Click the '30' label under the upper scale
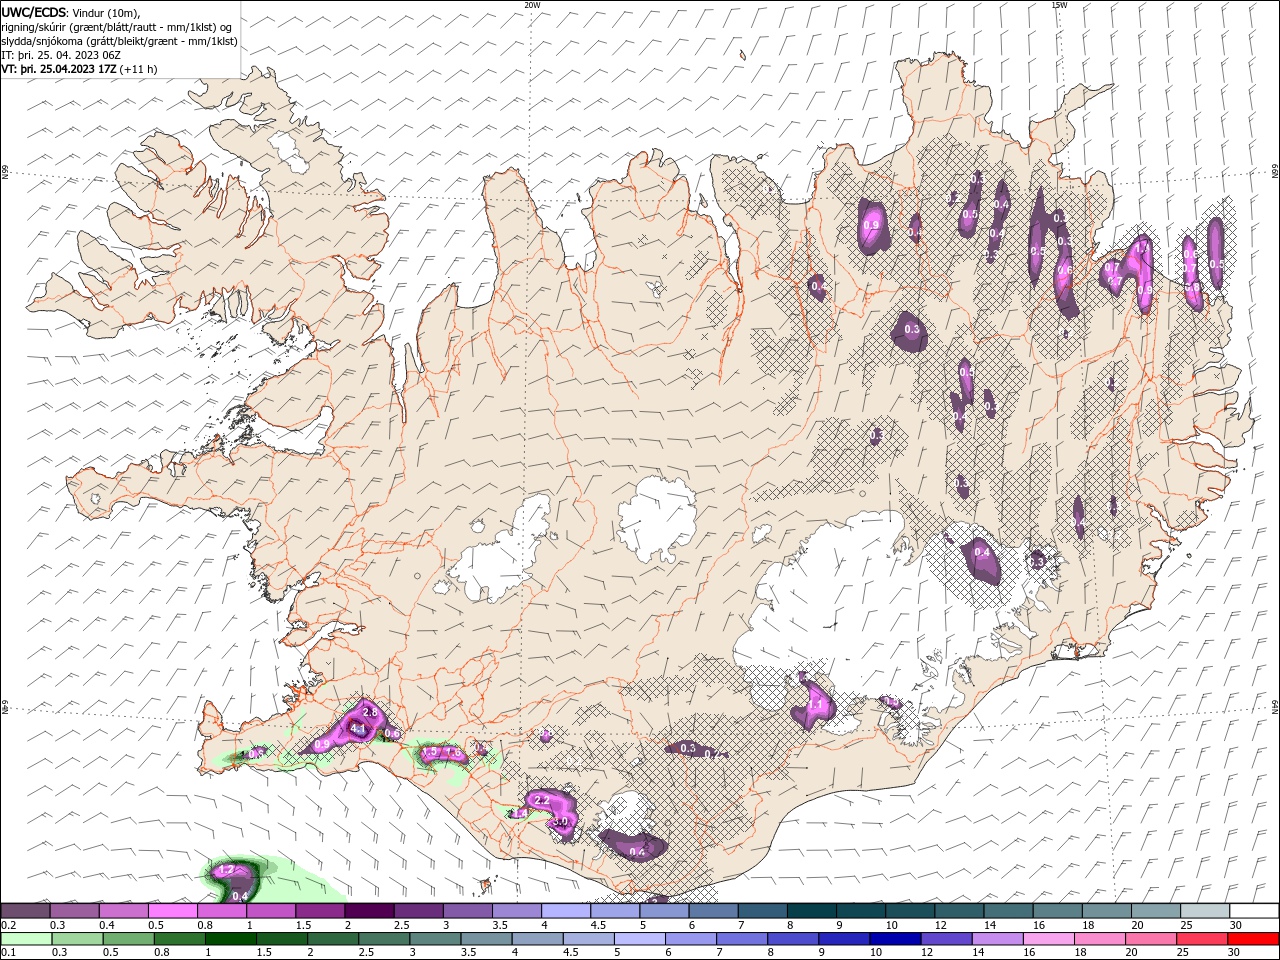This screenshot has height=960, width=1280. point(1236,925)
